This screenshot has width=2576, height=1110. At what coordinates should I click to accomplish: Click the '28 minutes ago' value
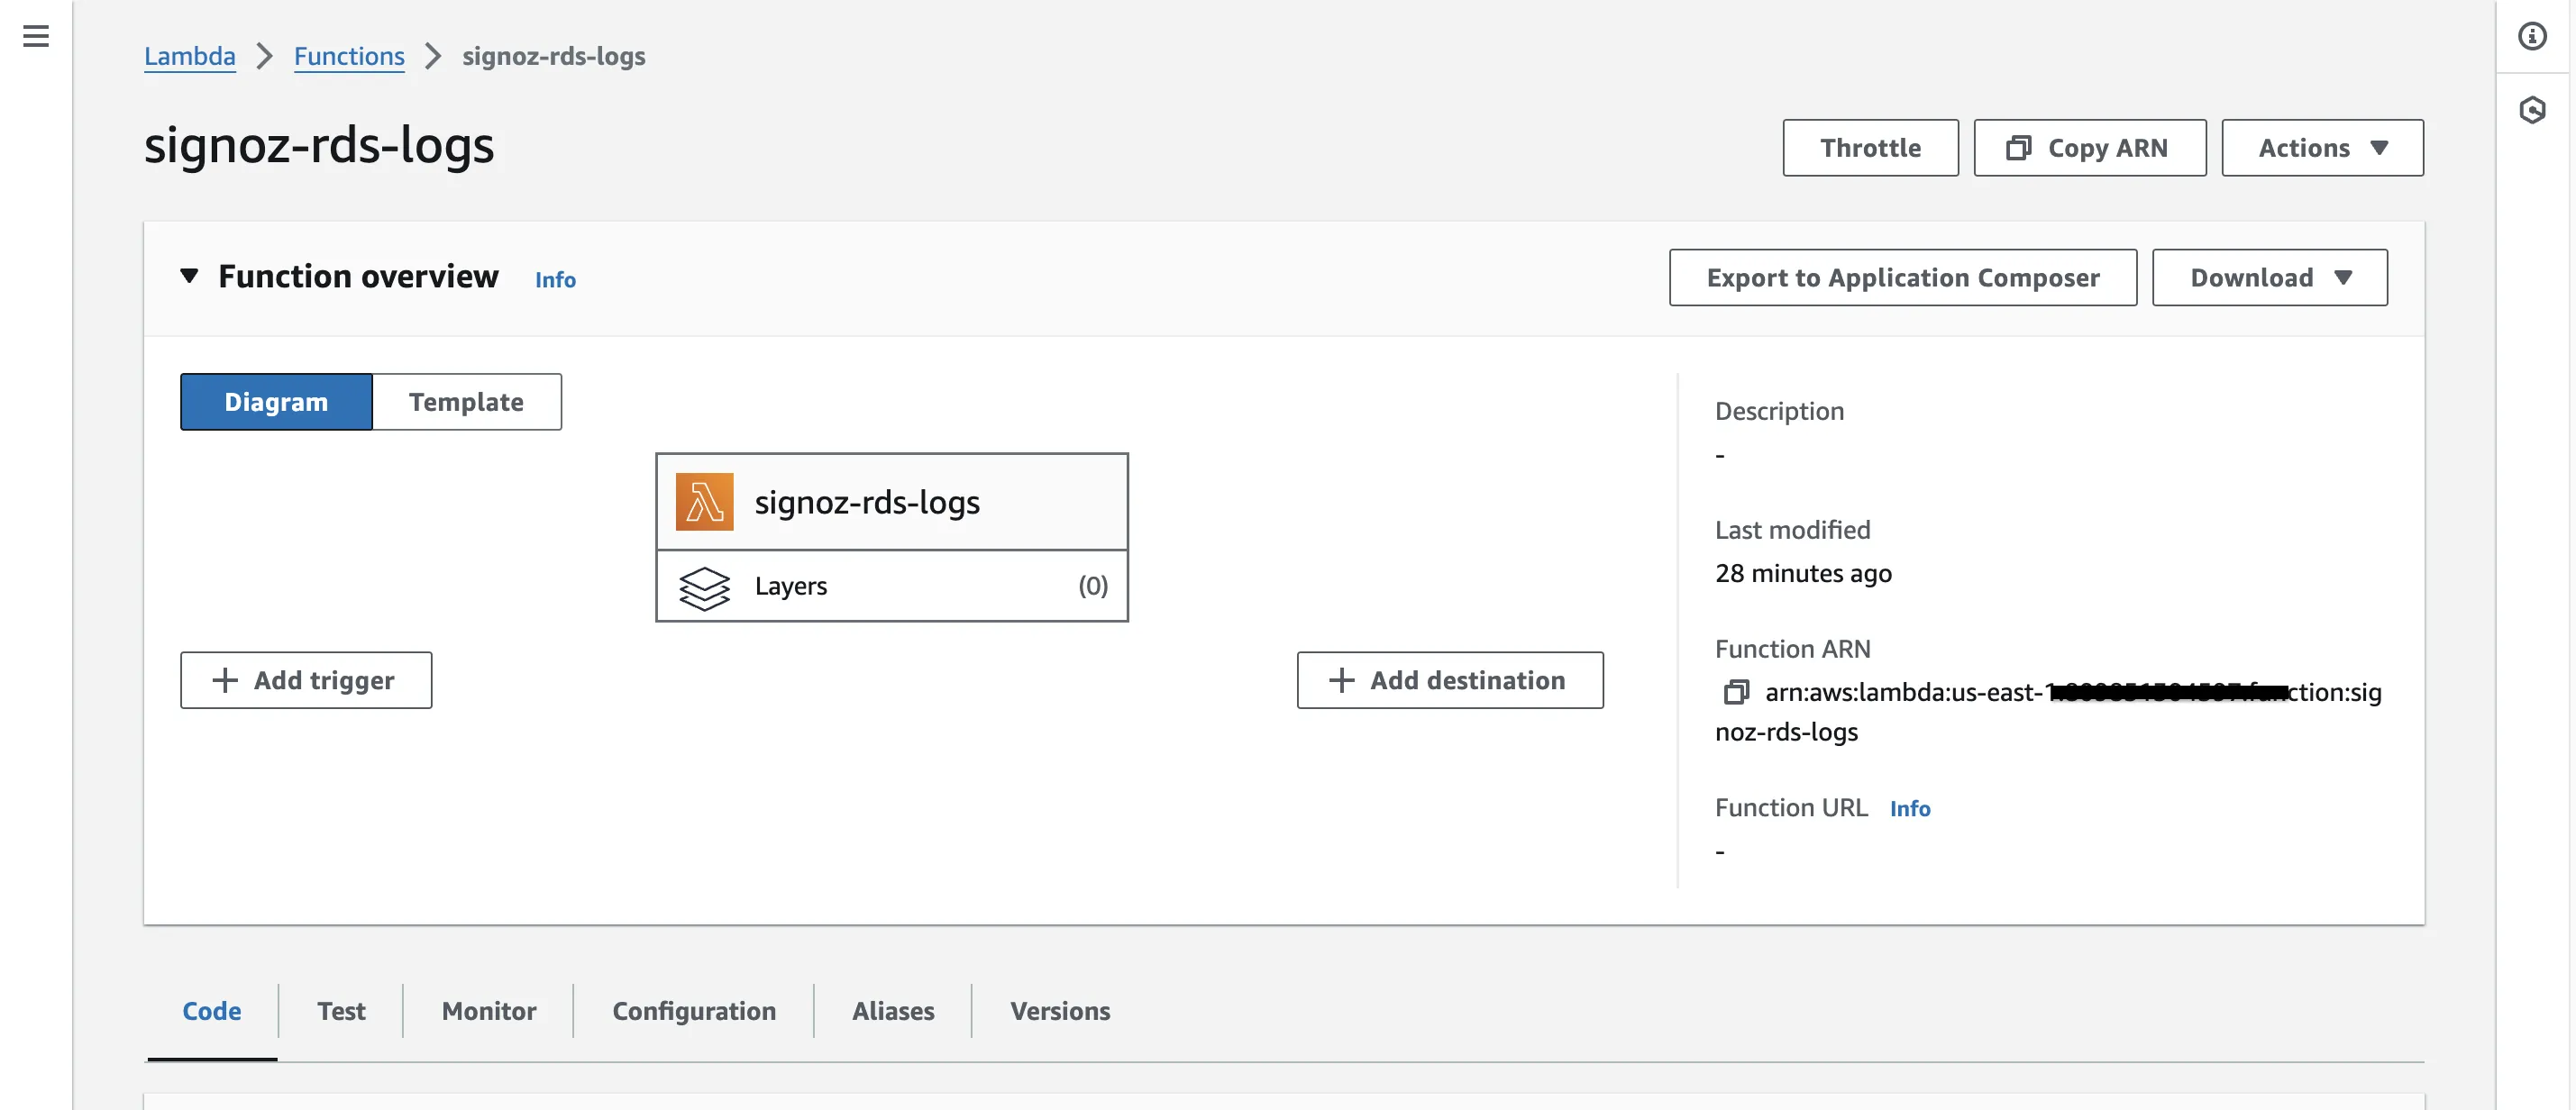1803,573
